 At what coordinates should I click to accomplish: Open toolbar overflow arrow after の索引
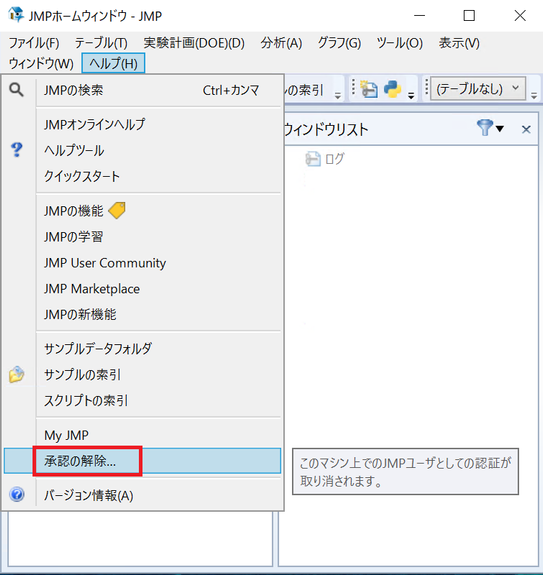338,96
